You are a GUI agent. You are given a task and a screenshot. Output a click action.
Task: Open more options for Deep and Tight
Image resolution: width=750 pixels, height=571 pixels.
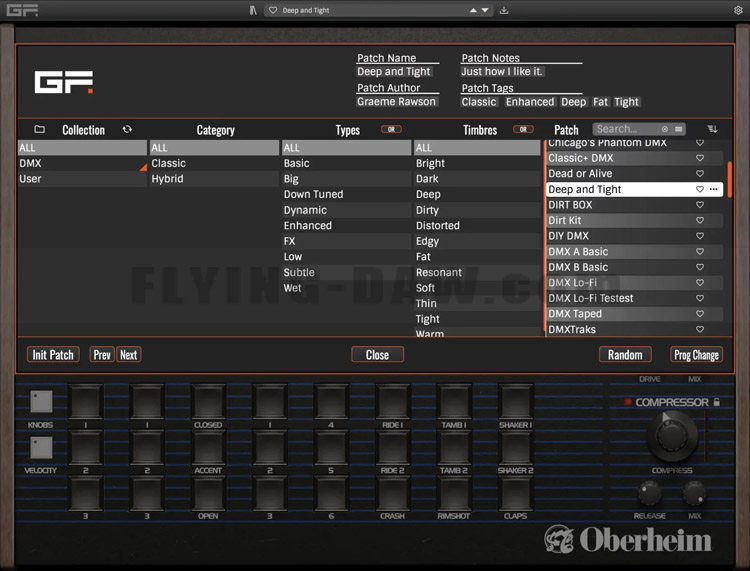click(x=714, y=189)
